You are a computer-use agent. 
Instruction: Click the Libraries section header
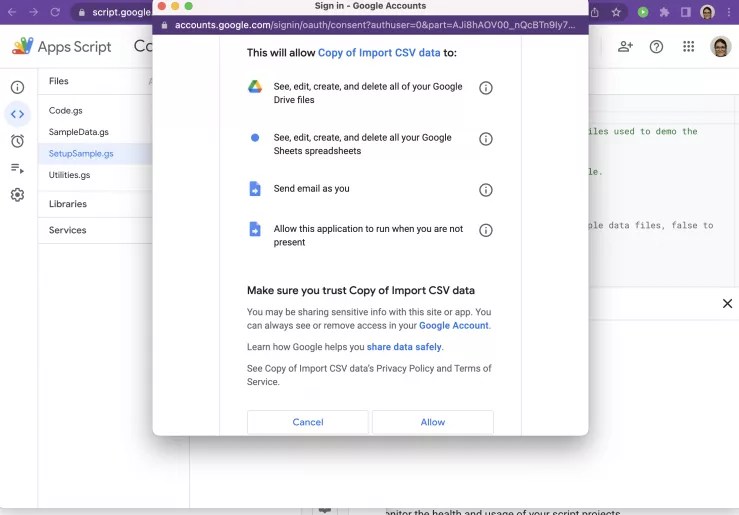[x=68, y=204]
